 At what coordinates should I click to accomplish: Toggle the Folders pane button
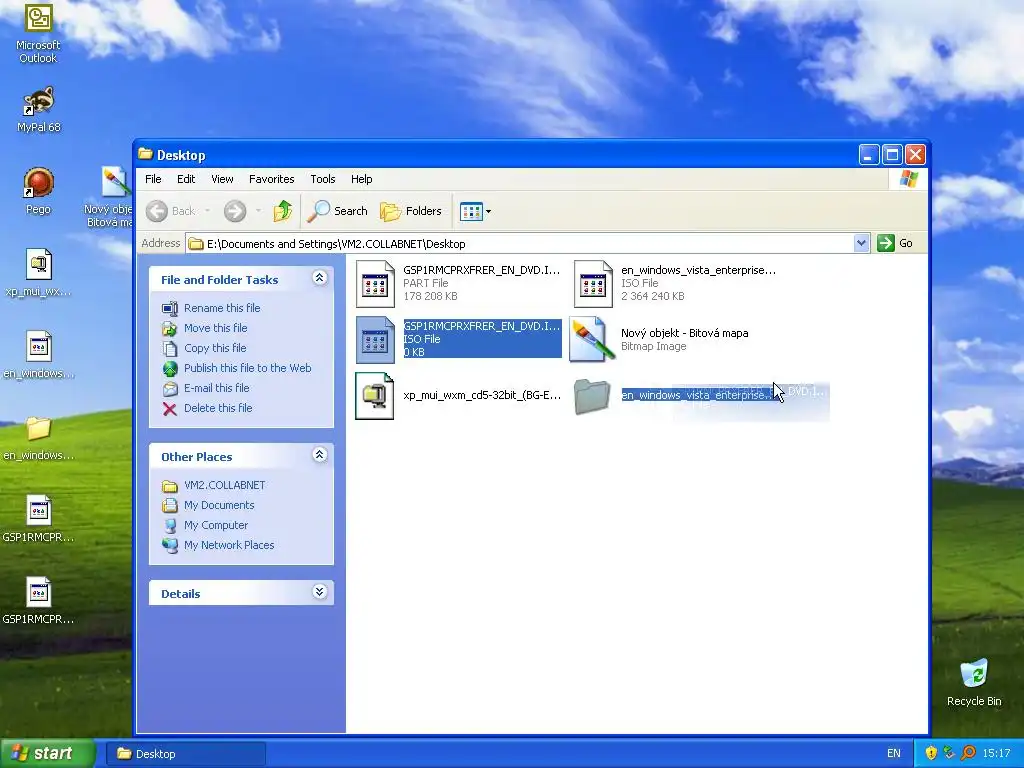click(411, 211)
